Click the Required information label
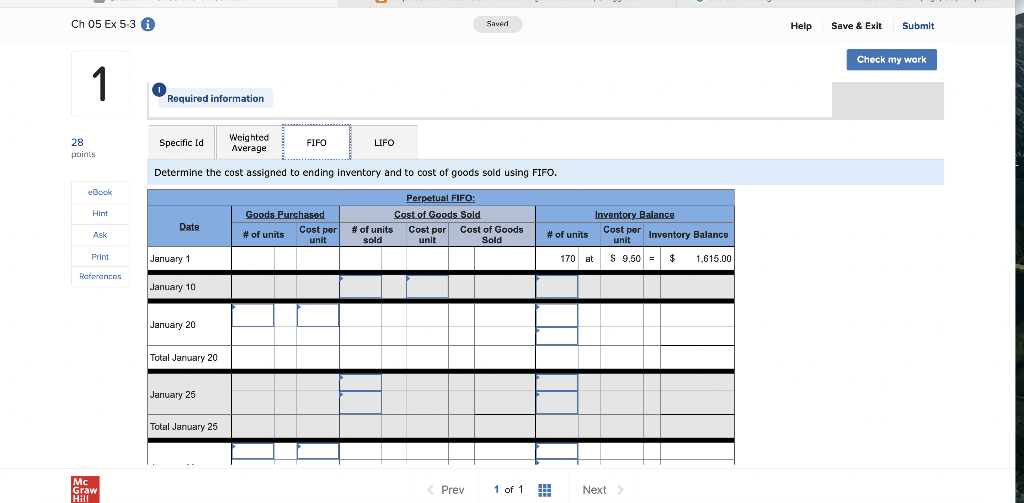 [x=216, y=99]
